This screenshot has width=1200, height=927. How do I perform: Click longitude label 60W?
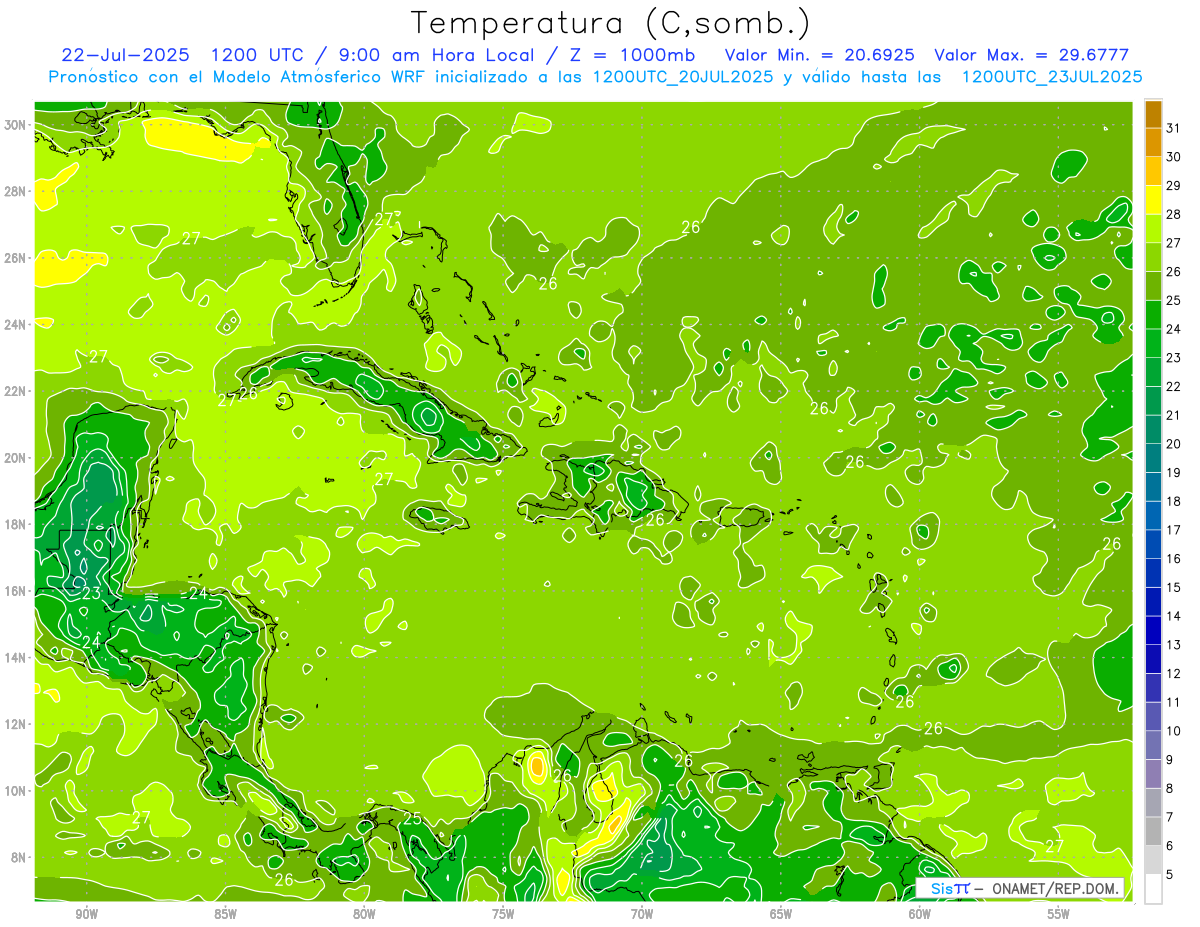(x=920, y=914)
